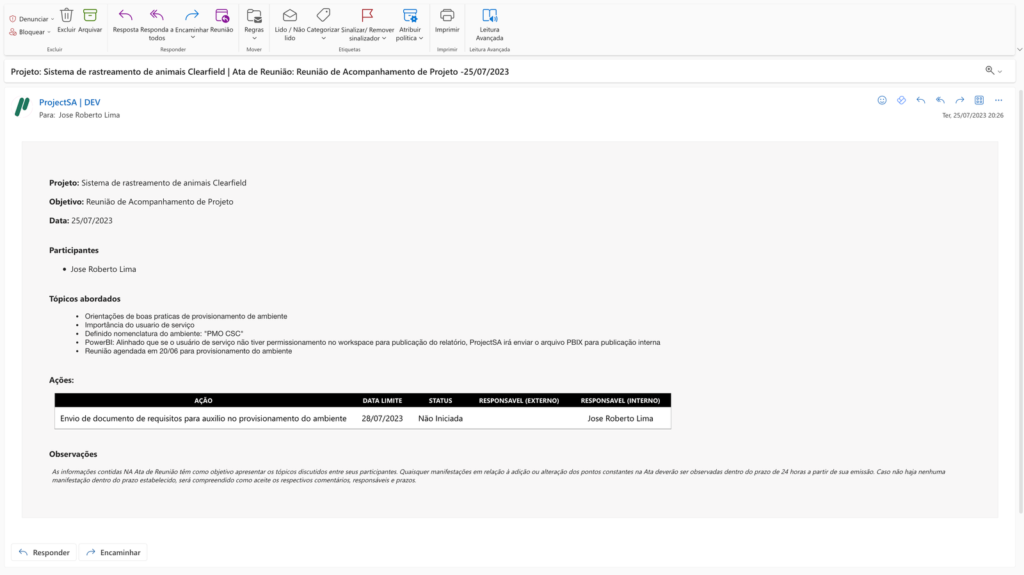1024x575 pixels.
Task: Open more actions ellipsis menu
Action: point(998,100)
